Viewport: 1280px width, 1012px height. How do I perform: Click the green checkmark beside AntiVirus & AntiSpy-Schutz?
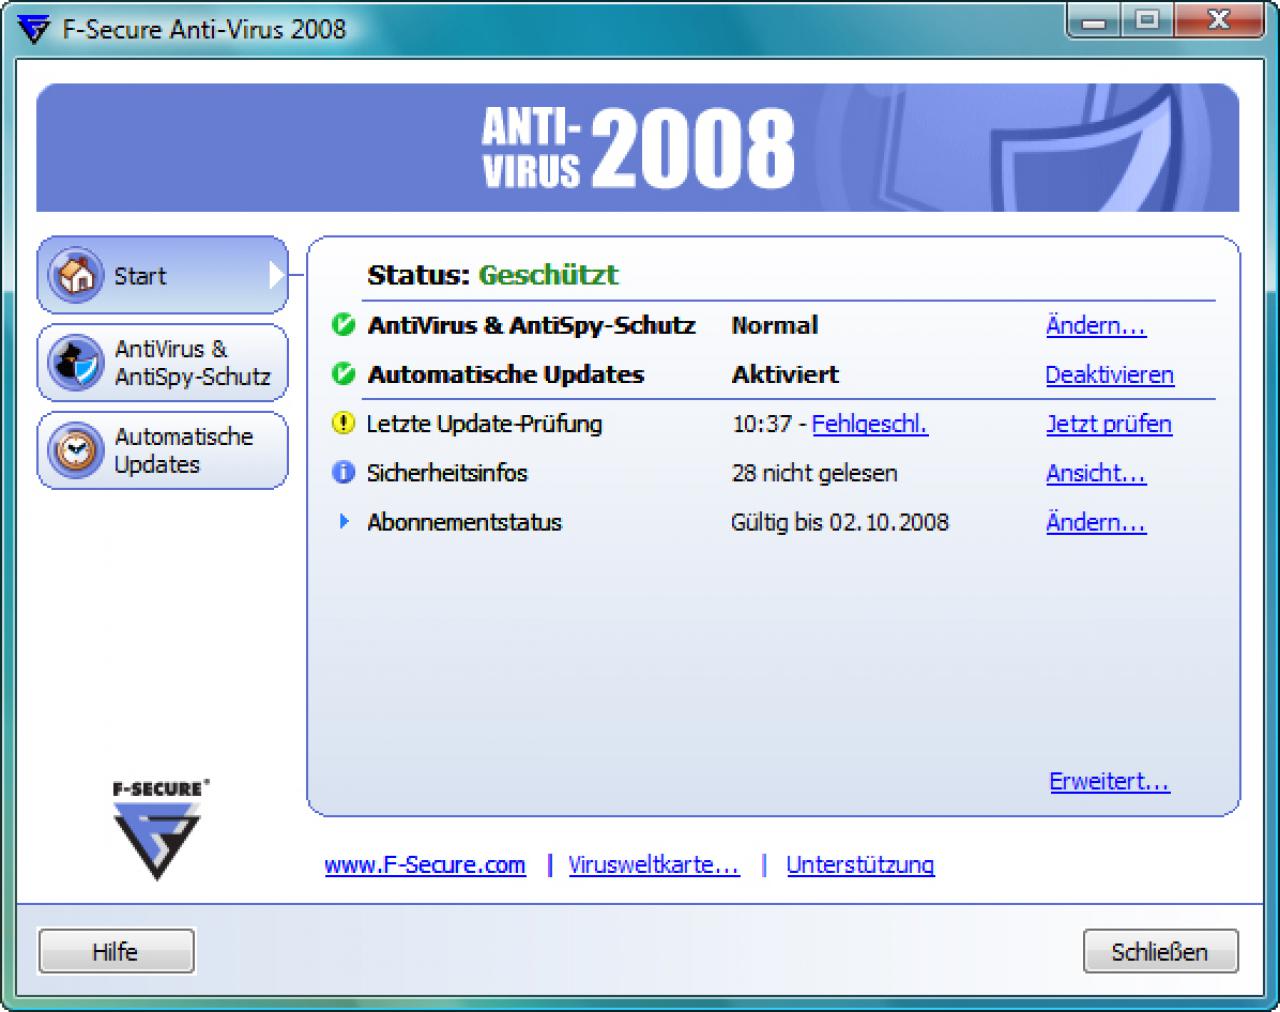click(343, 325)
